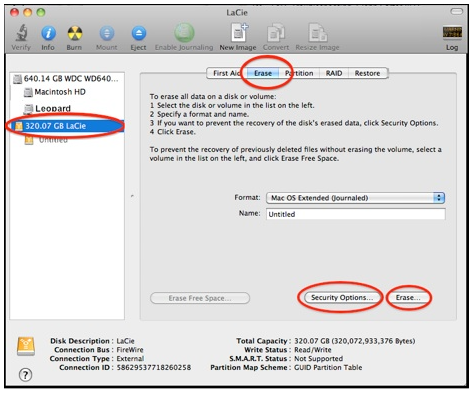
Task: Open the Format dropdown menu
Action: 355,198
